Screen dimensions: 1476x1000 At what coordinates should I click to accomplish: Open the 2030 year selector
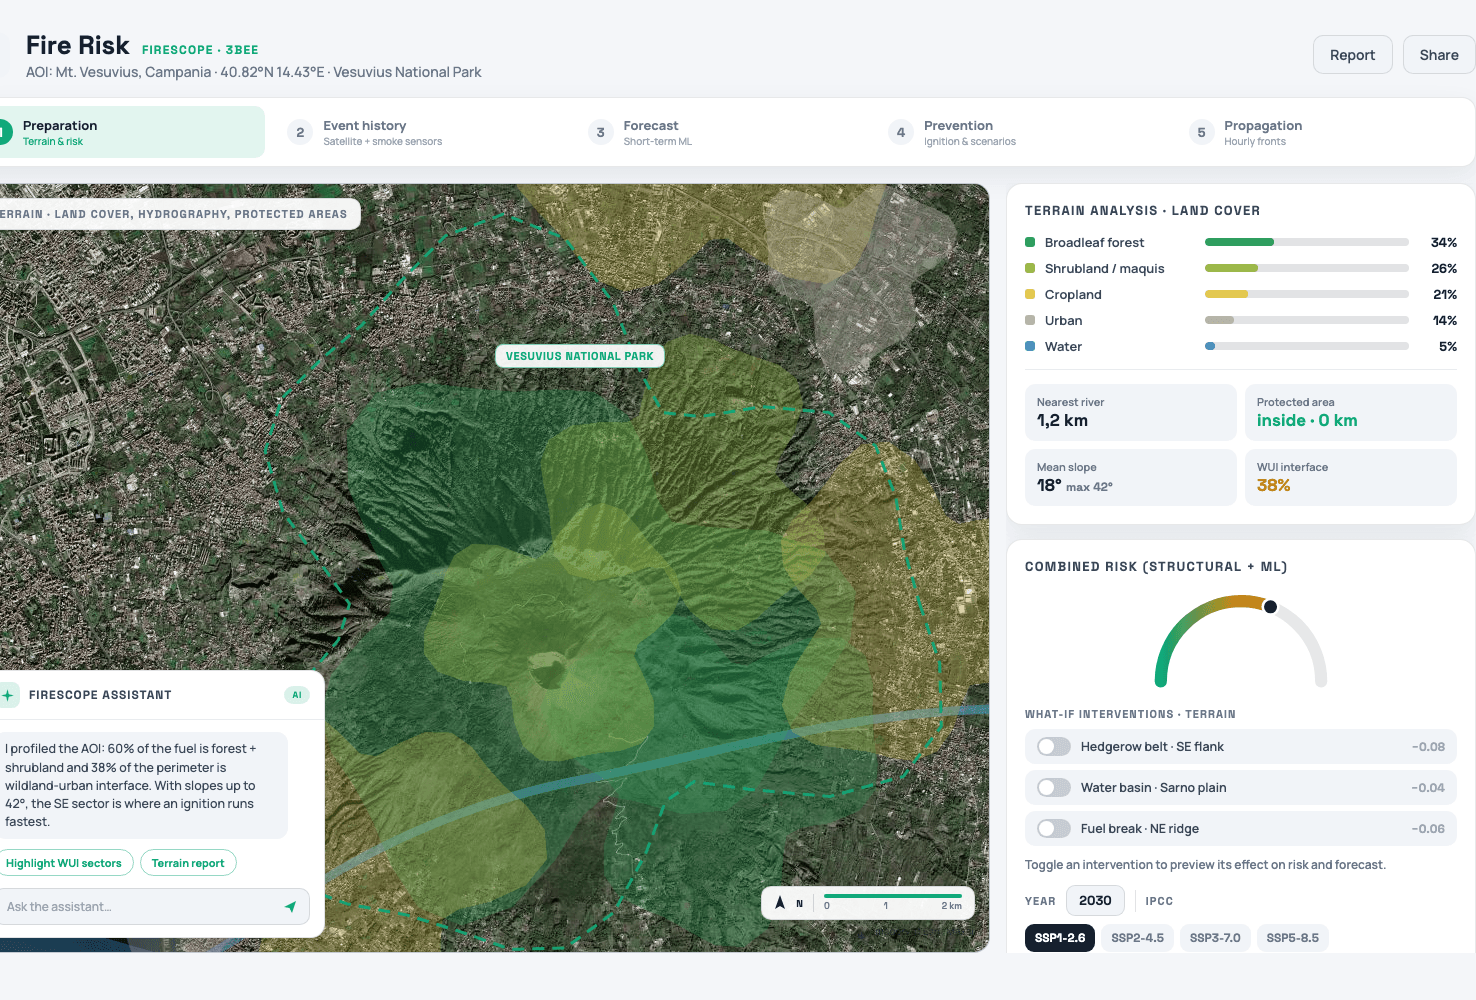pyautogui.click(x=1095, y=901)
